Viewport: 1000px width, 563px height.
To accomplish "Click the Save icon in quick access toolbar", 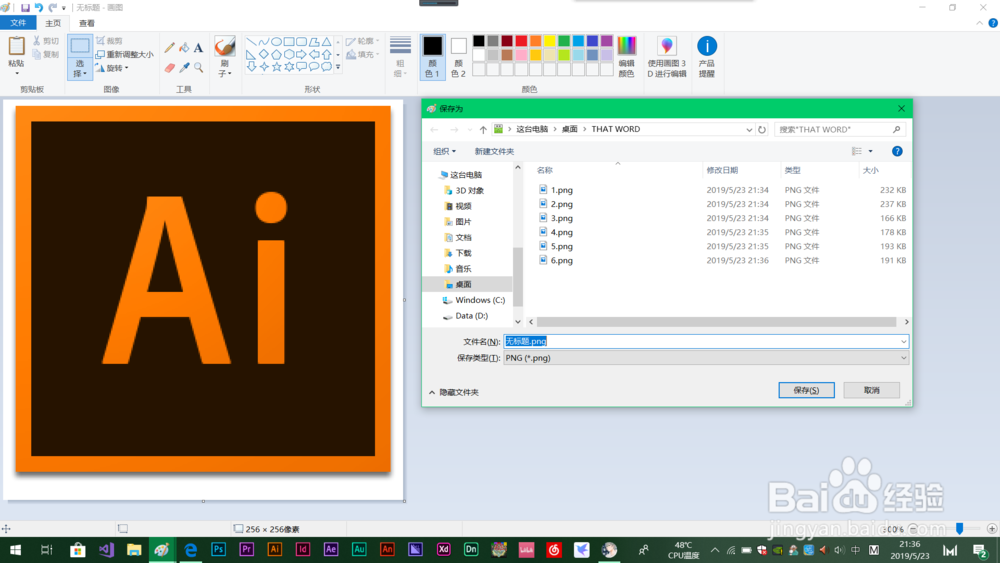I will coord(25,8).
